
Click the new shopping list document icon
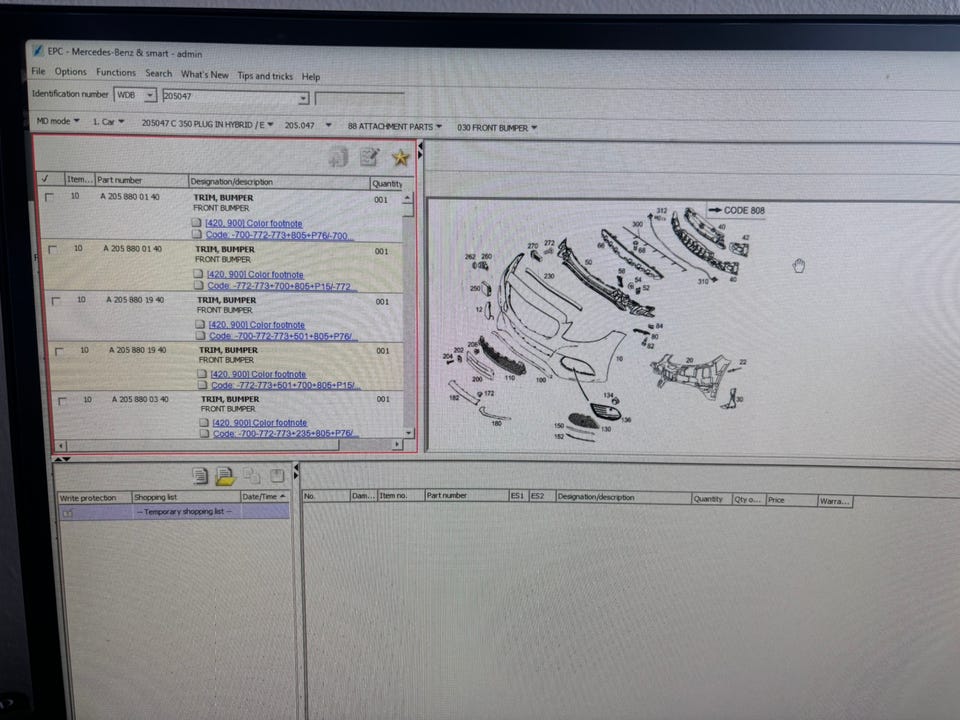200,475
